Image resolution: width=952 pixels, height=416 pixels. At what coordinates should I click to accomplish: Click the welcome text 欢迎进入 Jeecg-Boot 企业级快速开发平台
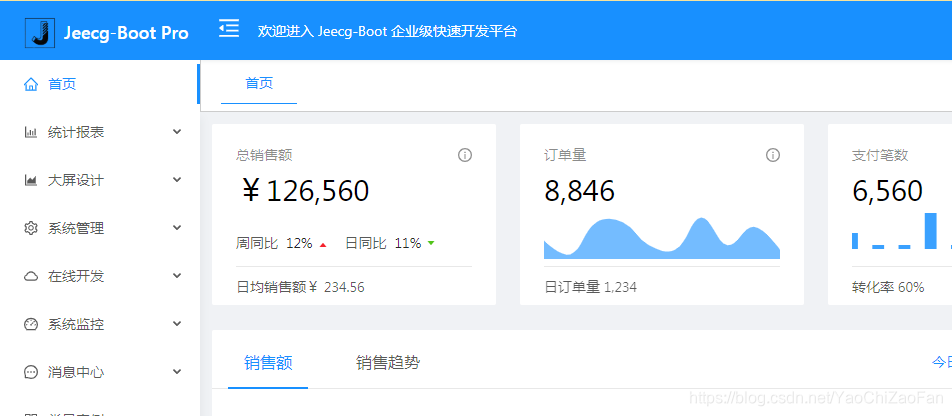[387, 31]
